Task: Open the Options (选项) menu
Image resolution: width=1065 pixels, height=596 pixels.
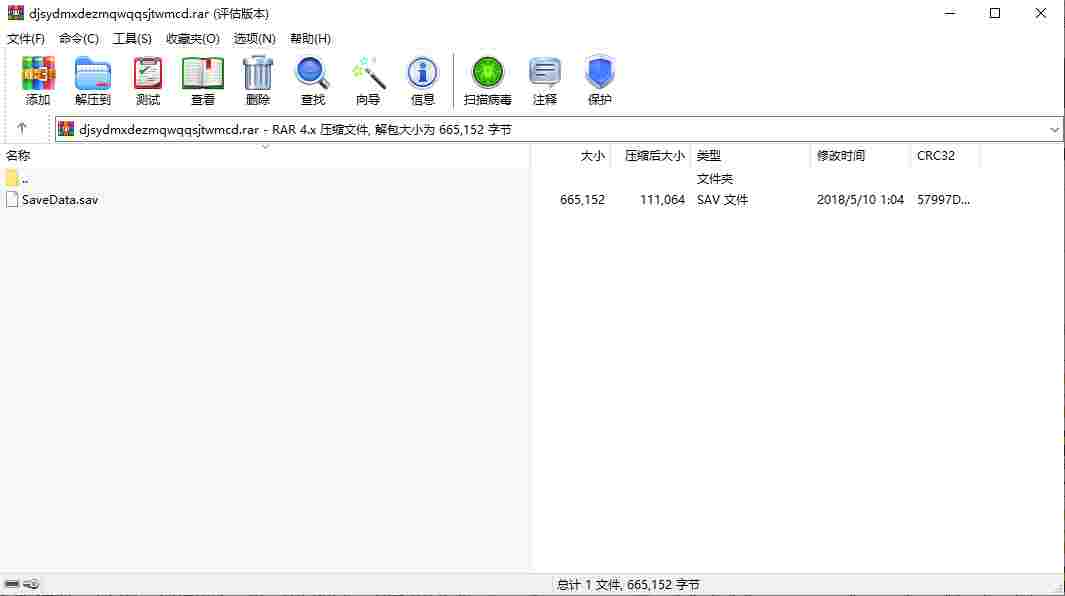Action: point(255,39)
